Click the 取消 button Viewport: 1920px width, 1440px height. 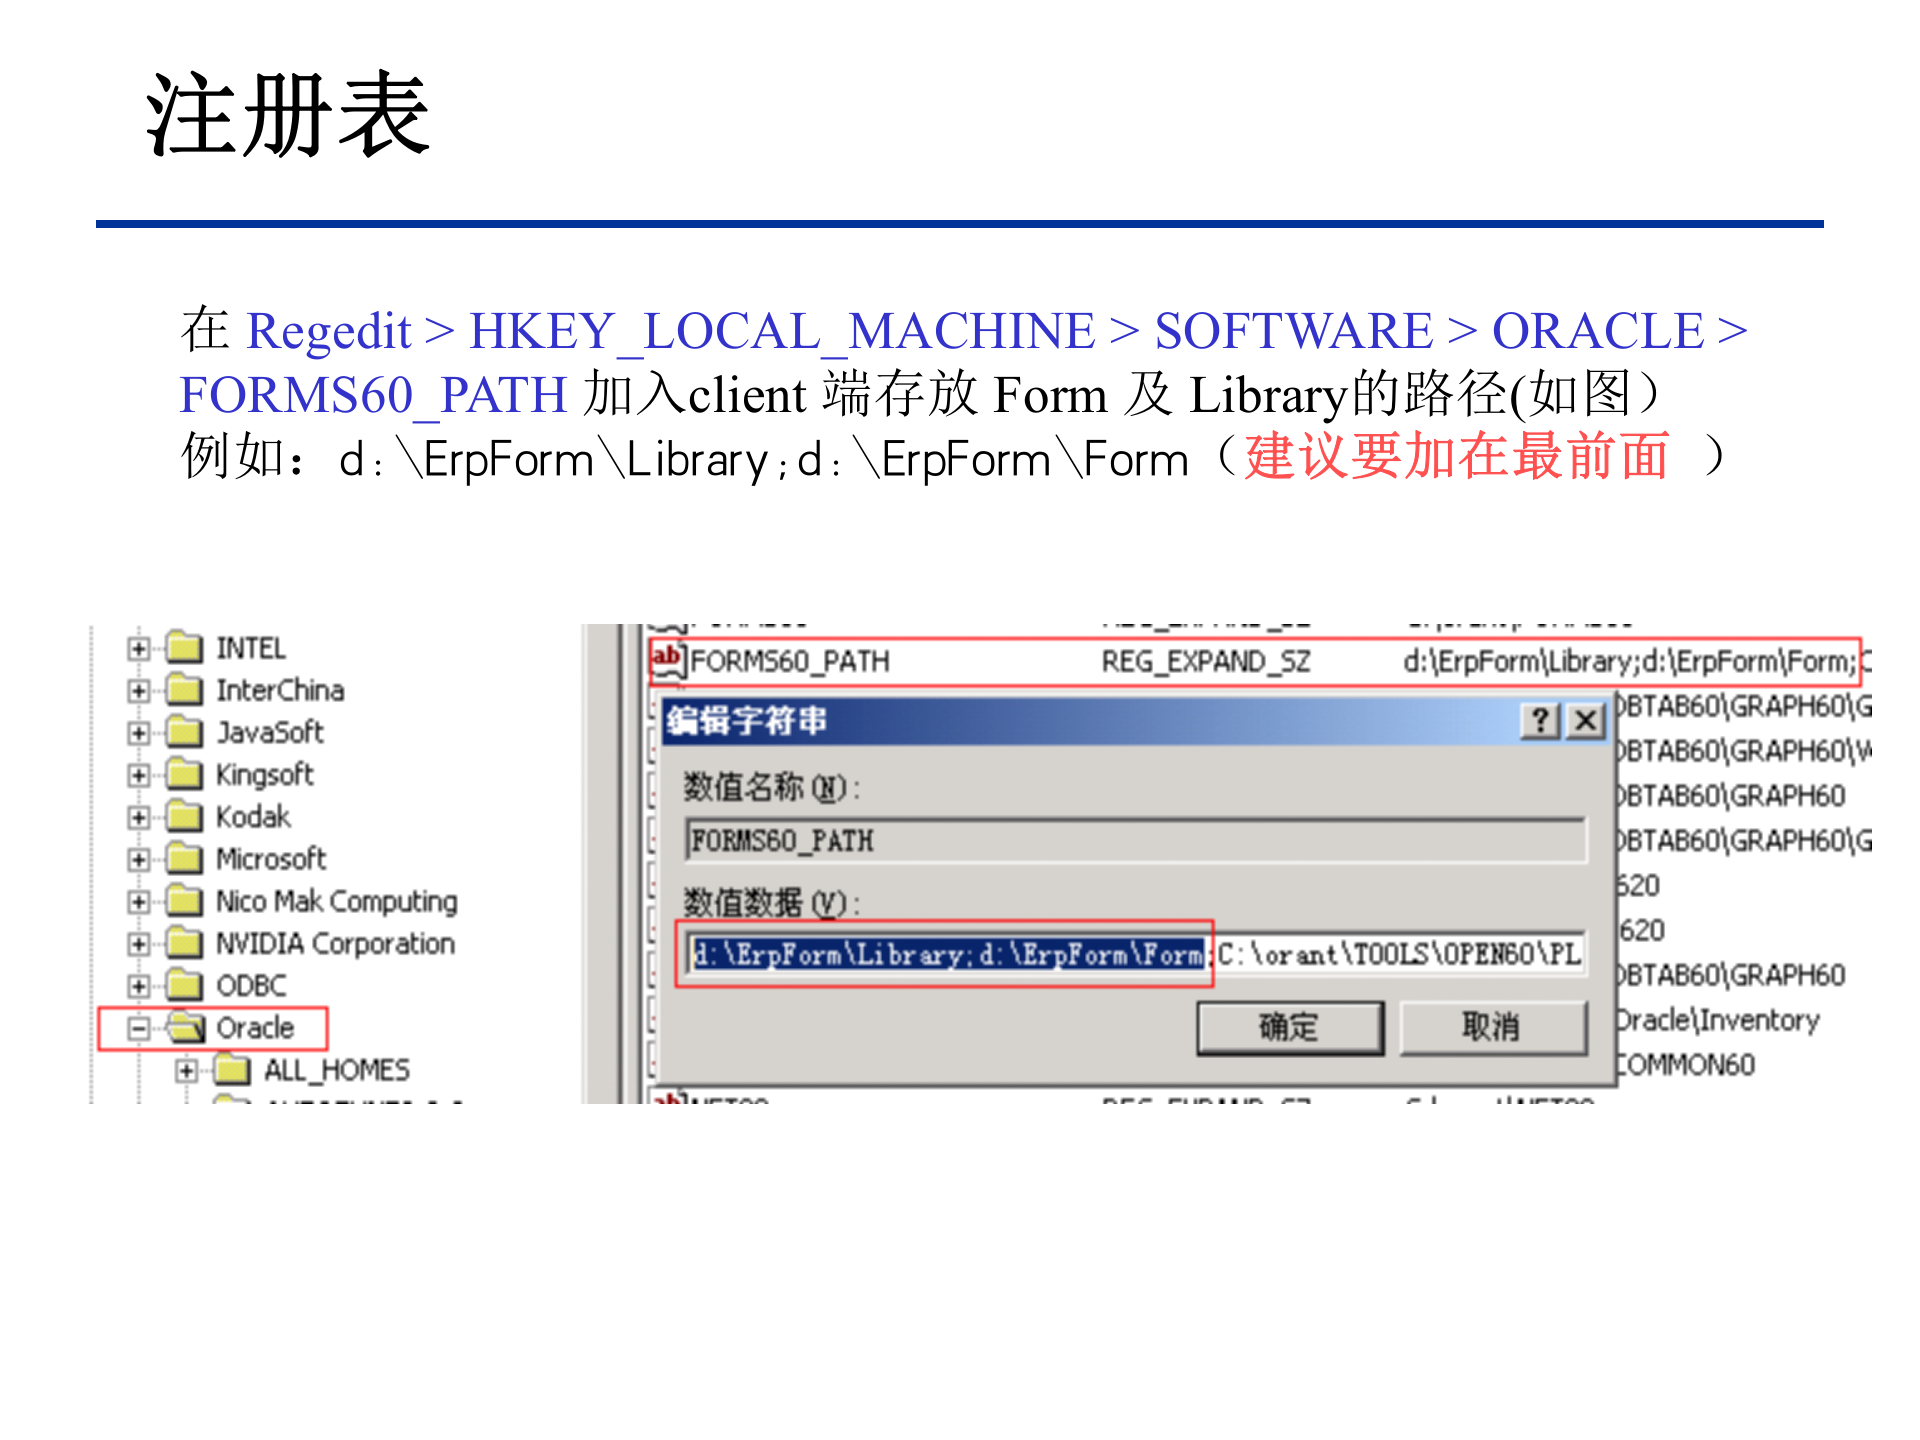click(1492, 1026)
